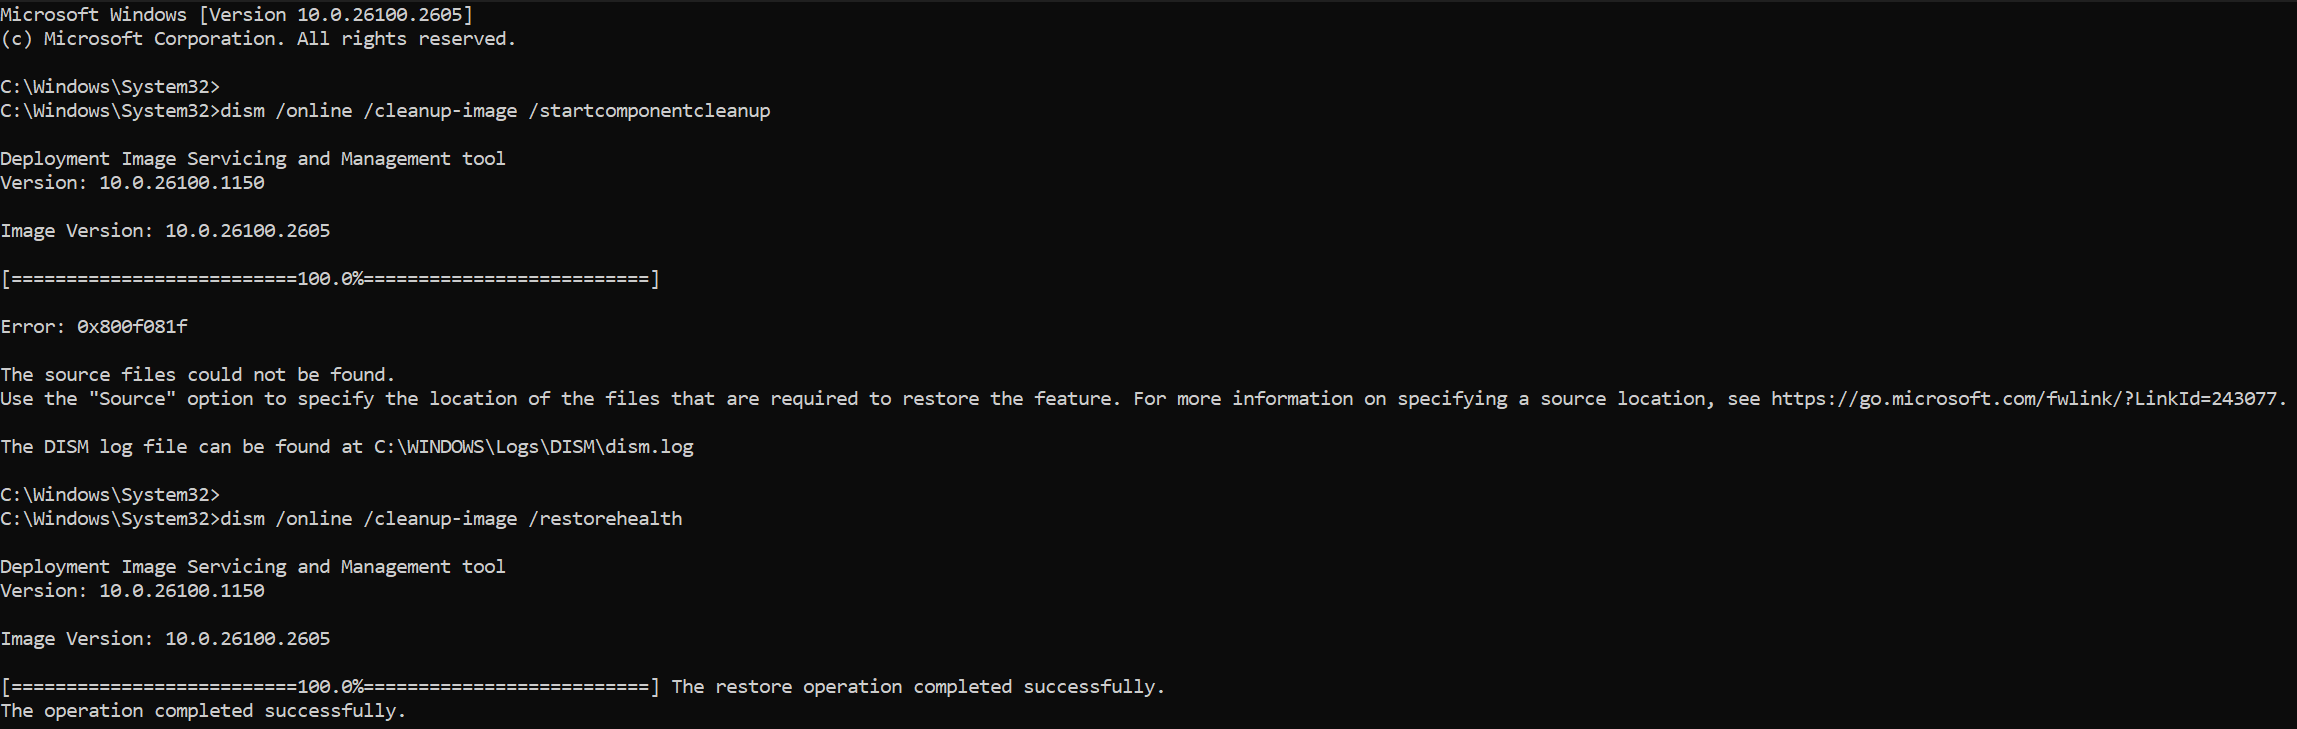Click the Microsoft Corporation copyright line
This screenshot has height=729, width=2297.
(258, 39)
